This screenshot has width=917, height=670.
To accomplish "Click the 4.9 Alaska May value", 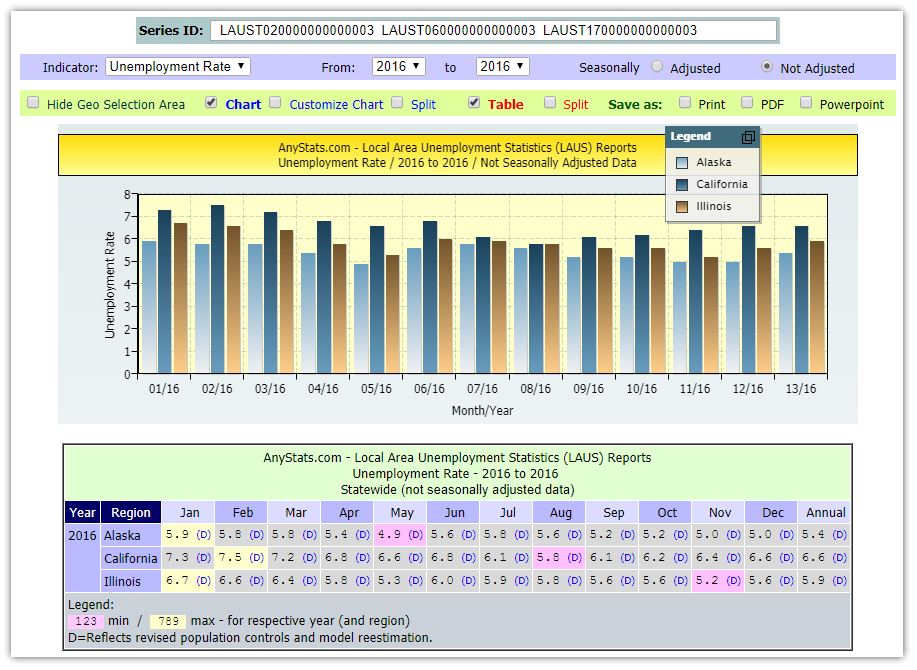I will pos(389,534).
